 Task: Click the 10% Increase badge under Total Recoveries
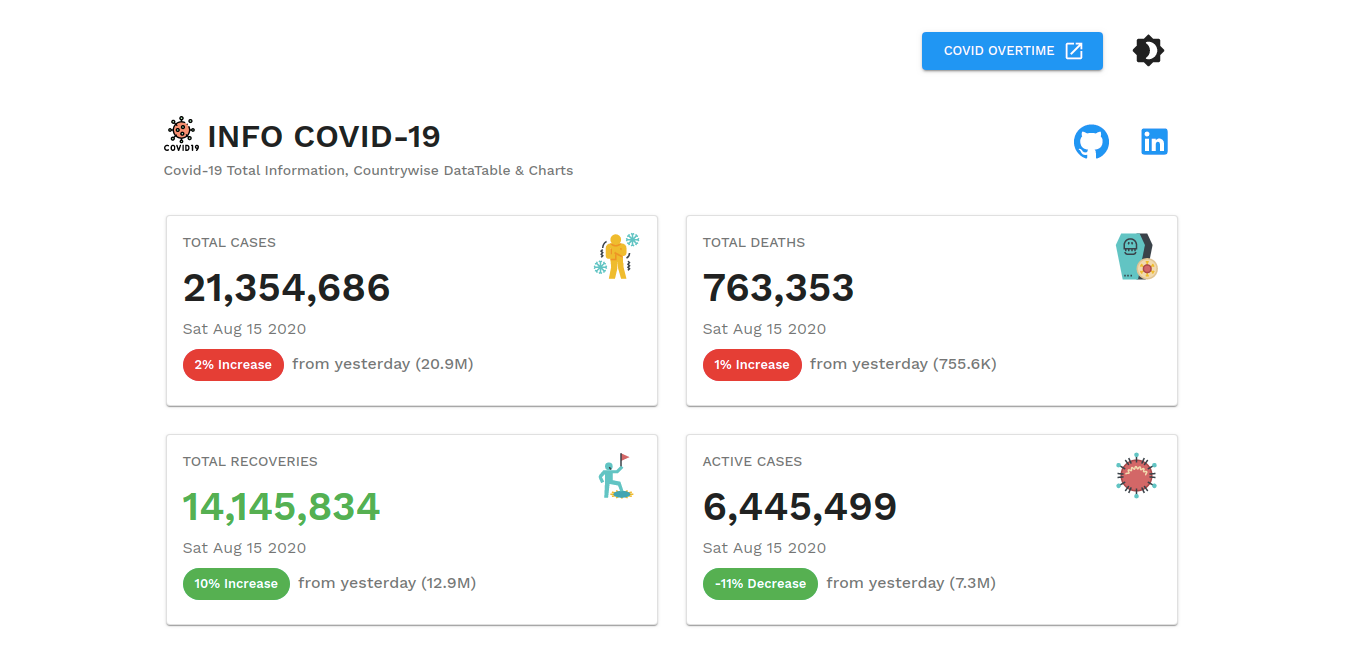236,583
